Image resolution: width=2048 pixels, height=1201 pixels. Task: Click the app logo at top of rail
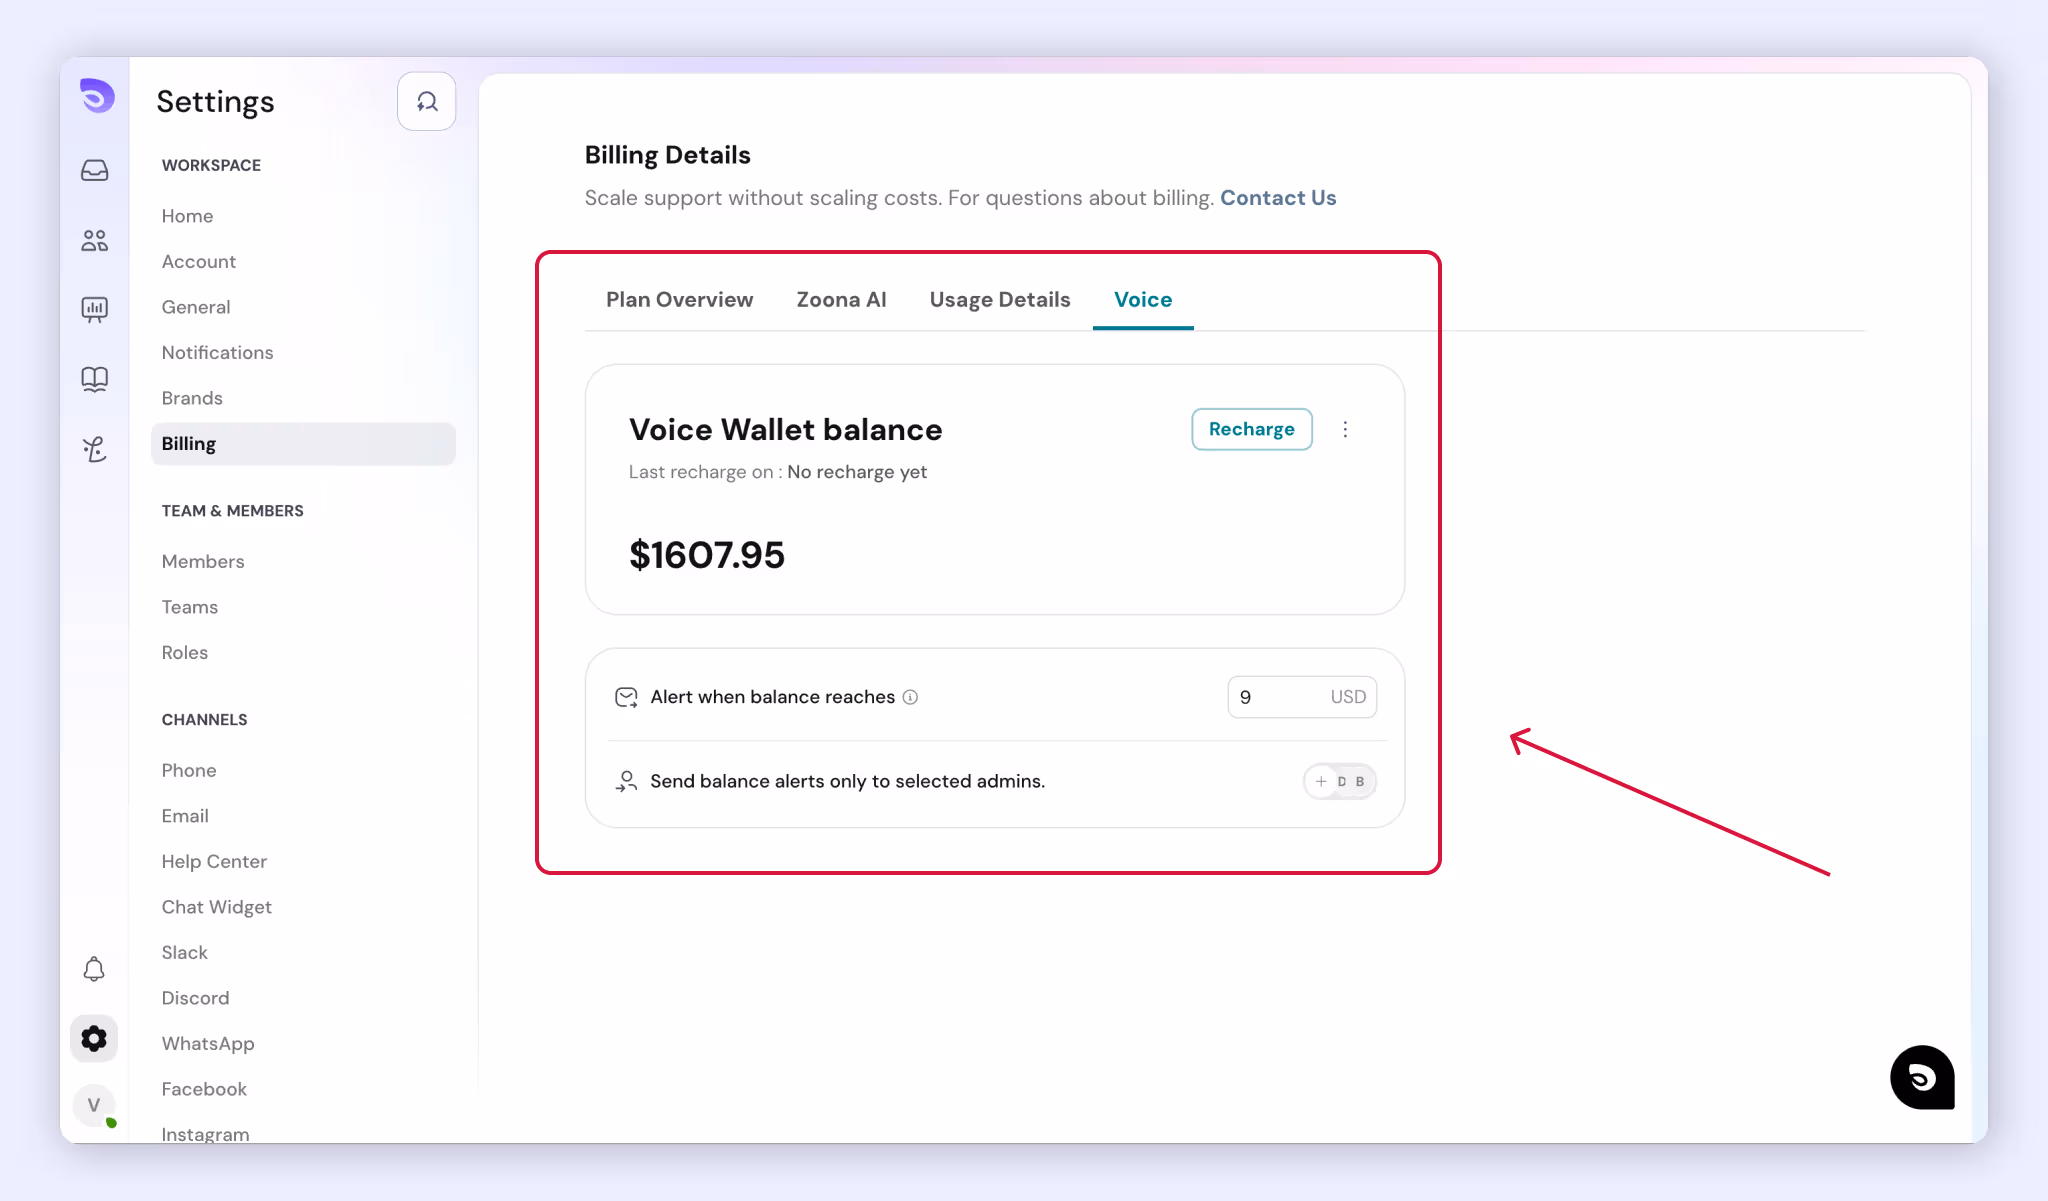tap(97, 96)
